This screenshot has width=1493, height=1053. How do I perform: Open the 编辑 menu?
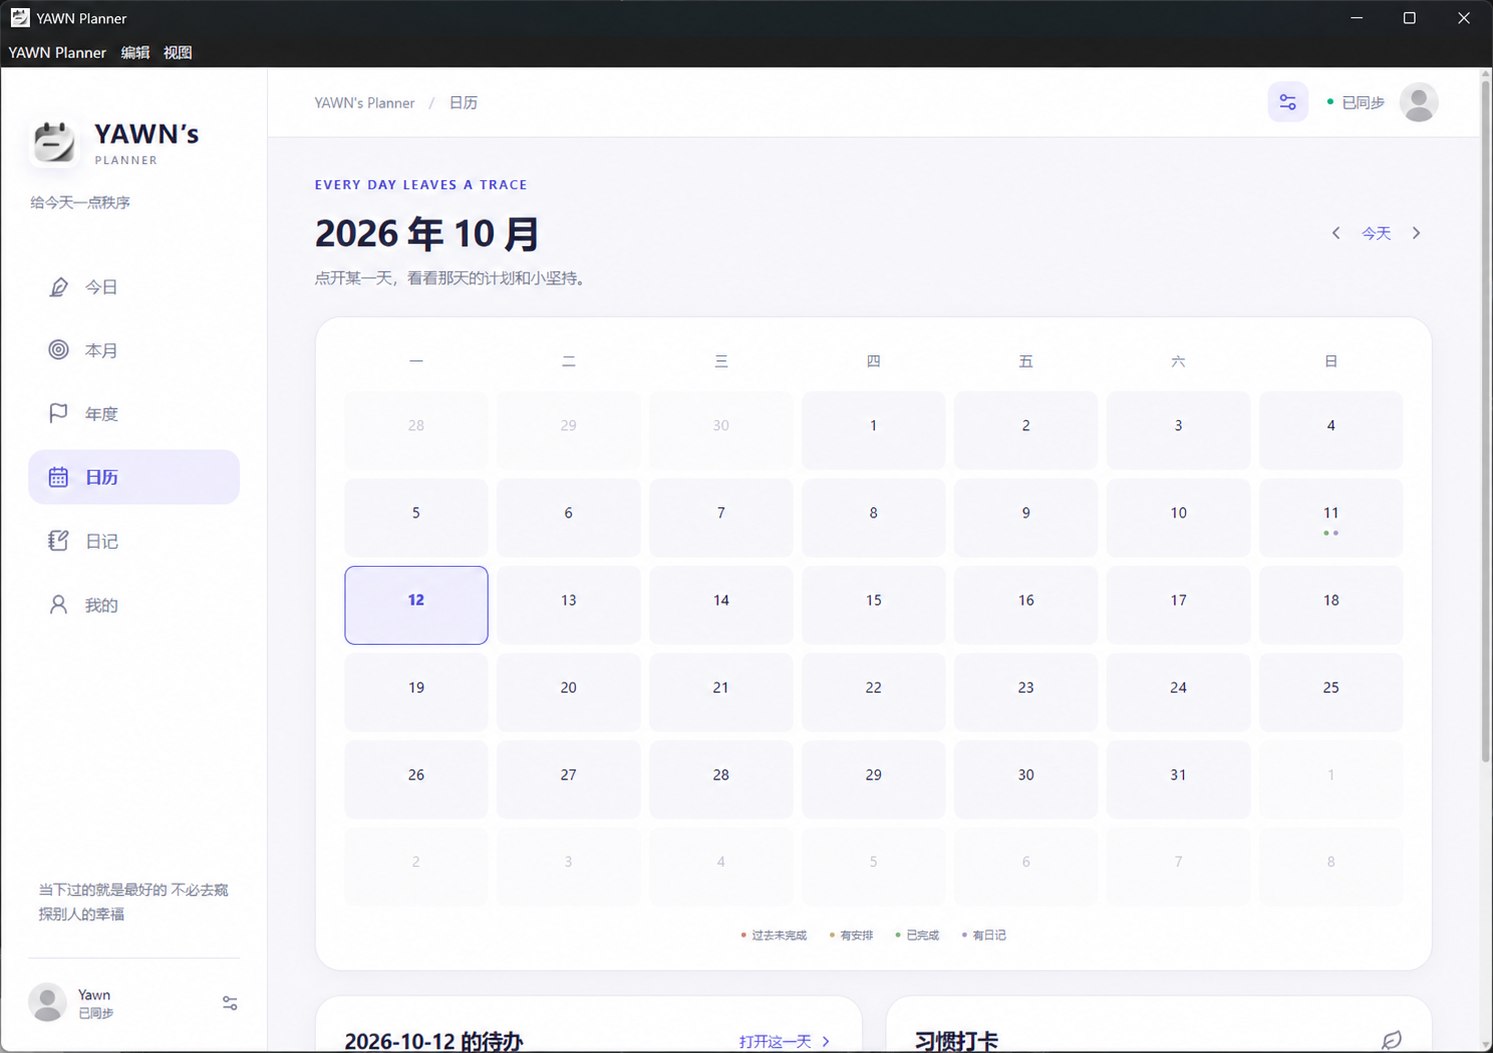point(135,52)
